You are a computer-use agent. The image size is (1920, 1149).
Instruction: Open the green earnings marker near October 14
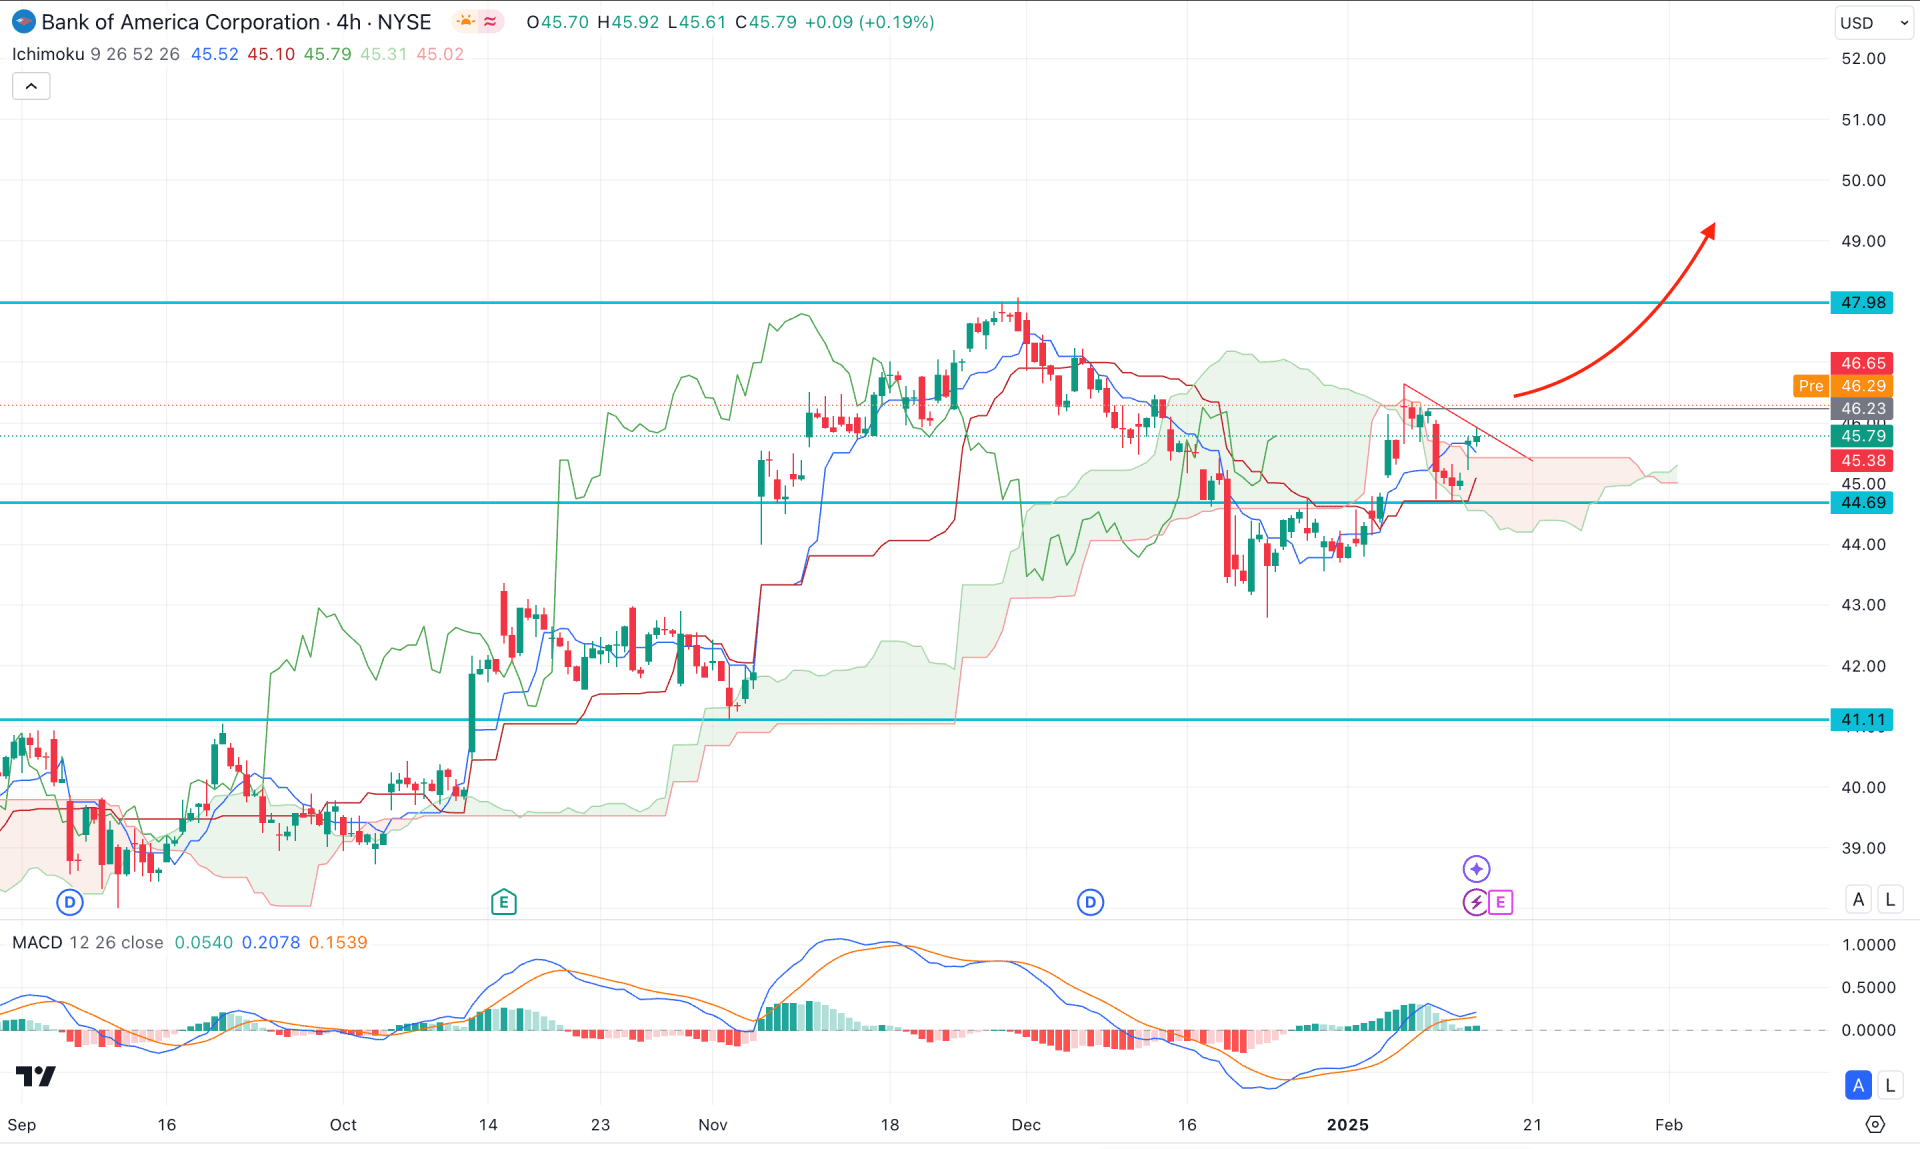pos(503,903)
